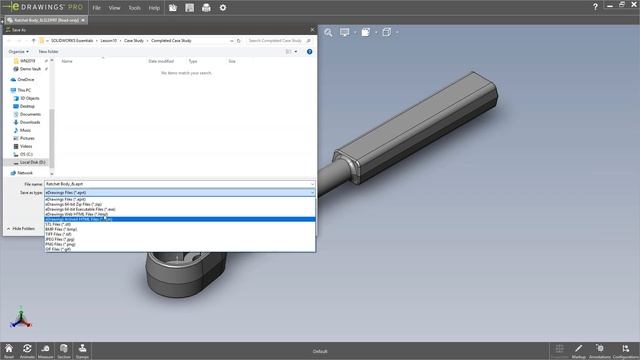640x360 pixels.
Task: Open display style dropdown arrow
Action: [x=355, y=32]
